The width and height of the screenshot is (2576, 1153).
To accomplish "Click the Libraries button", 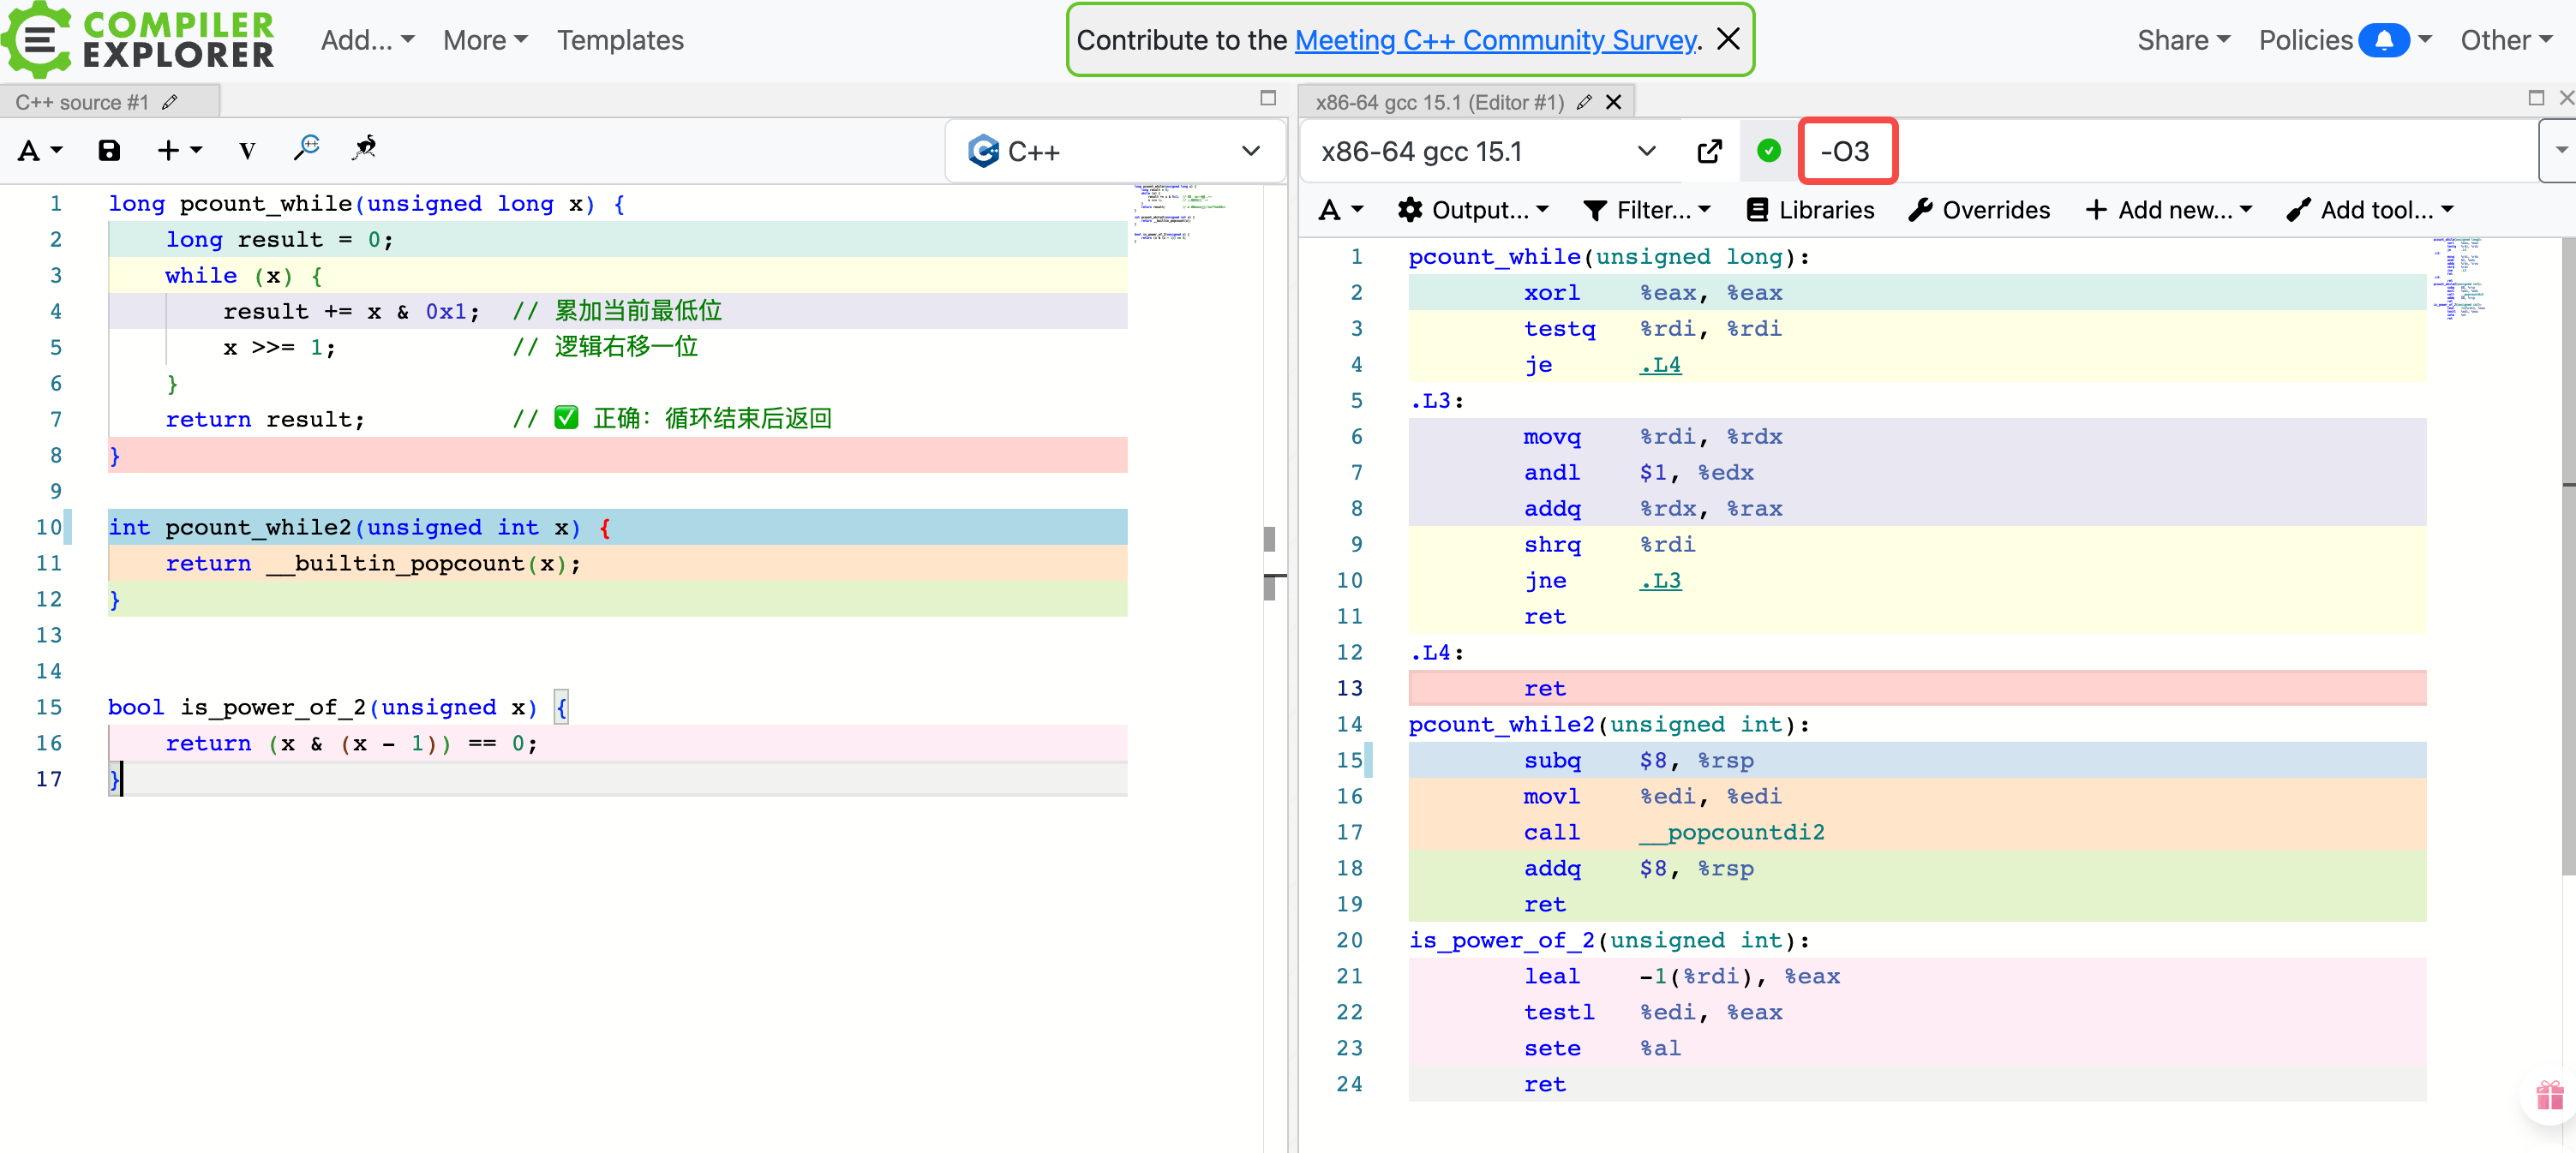I will pyautogui.click(x=1810, y=210).
